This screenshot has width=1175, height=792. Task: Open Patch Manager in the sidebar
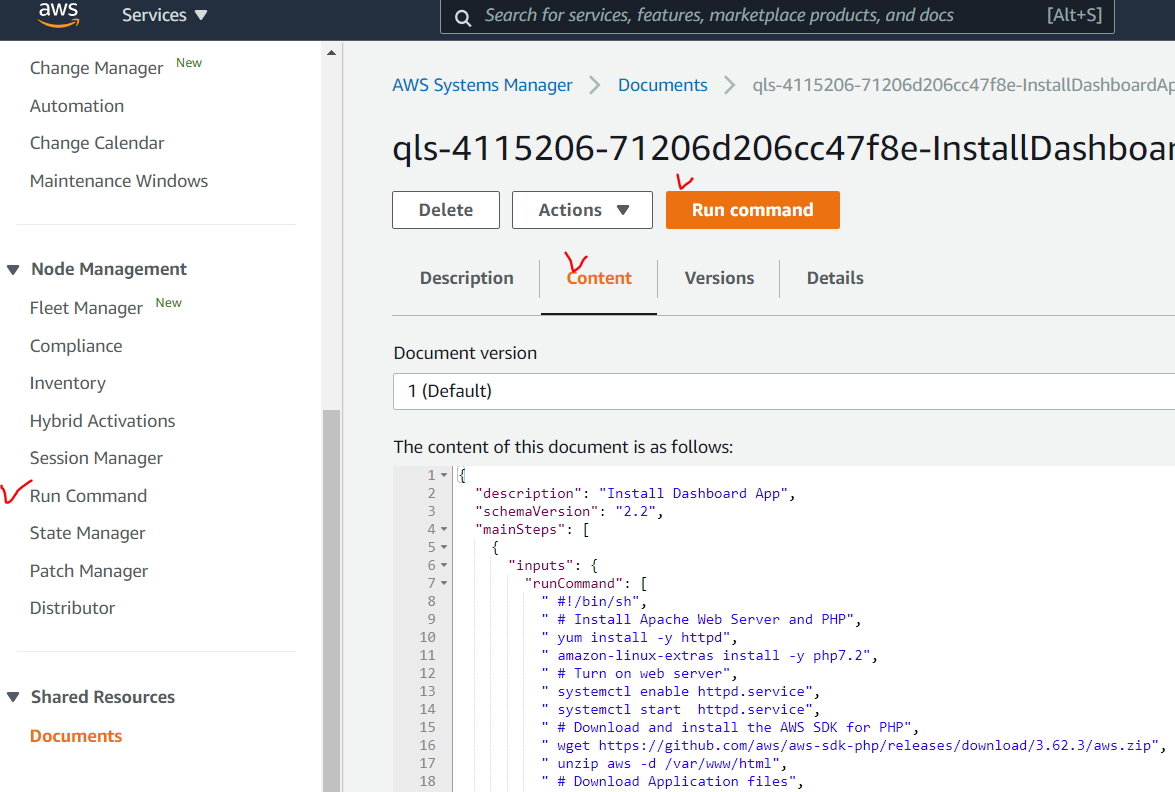click(x=88, y=570)
